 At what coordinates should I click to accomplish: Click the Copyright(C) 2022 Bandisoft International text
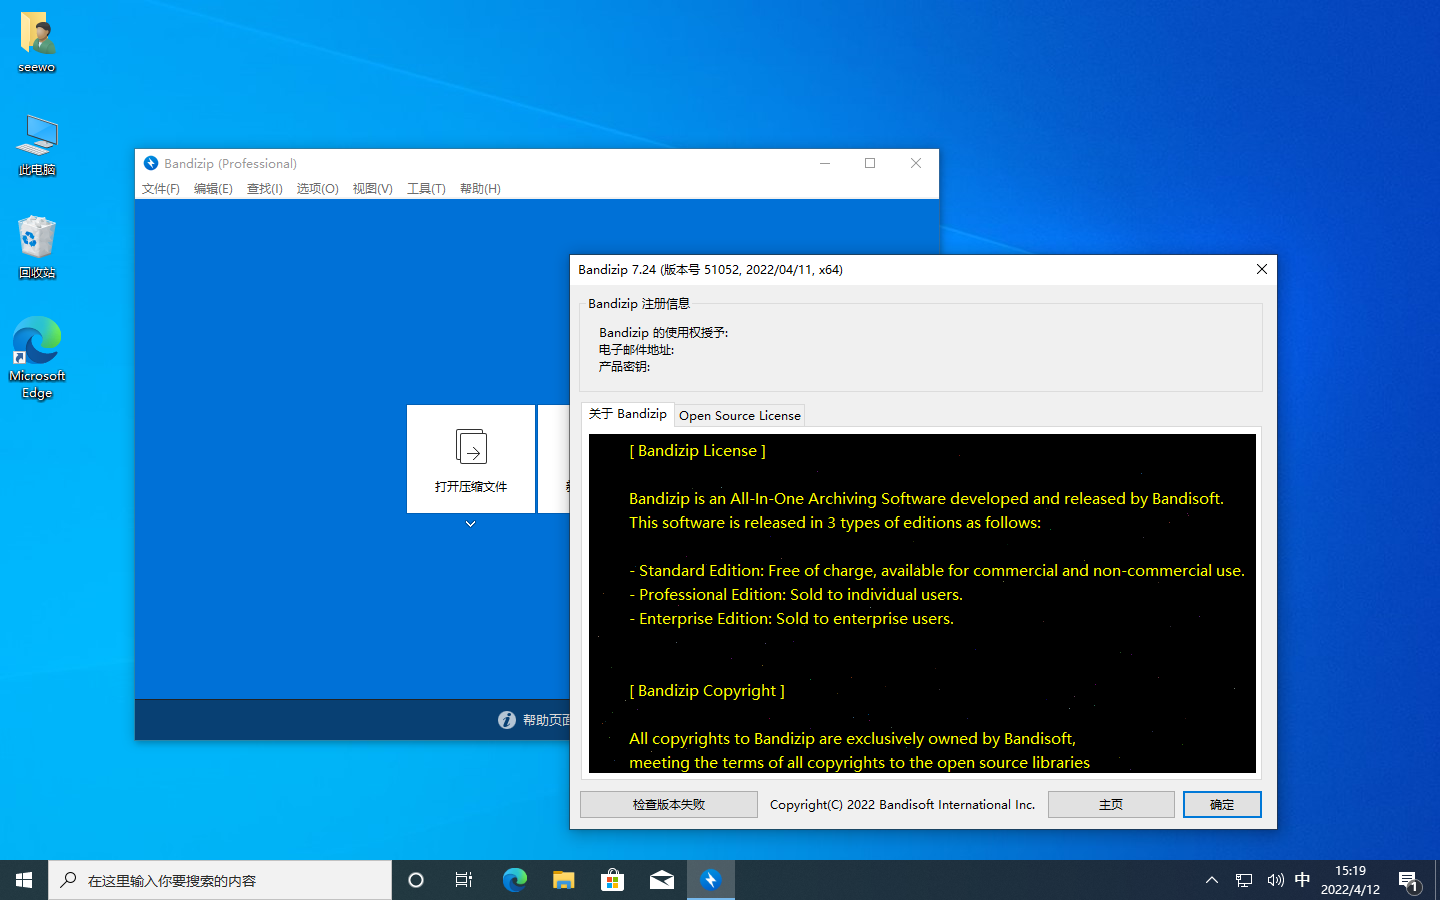(x=902, y=804)
